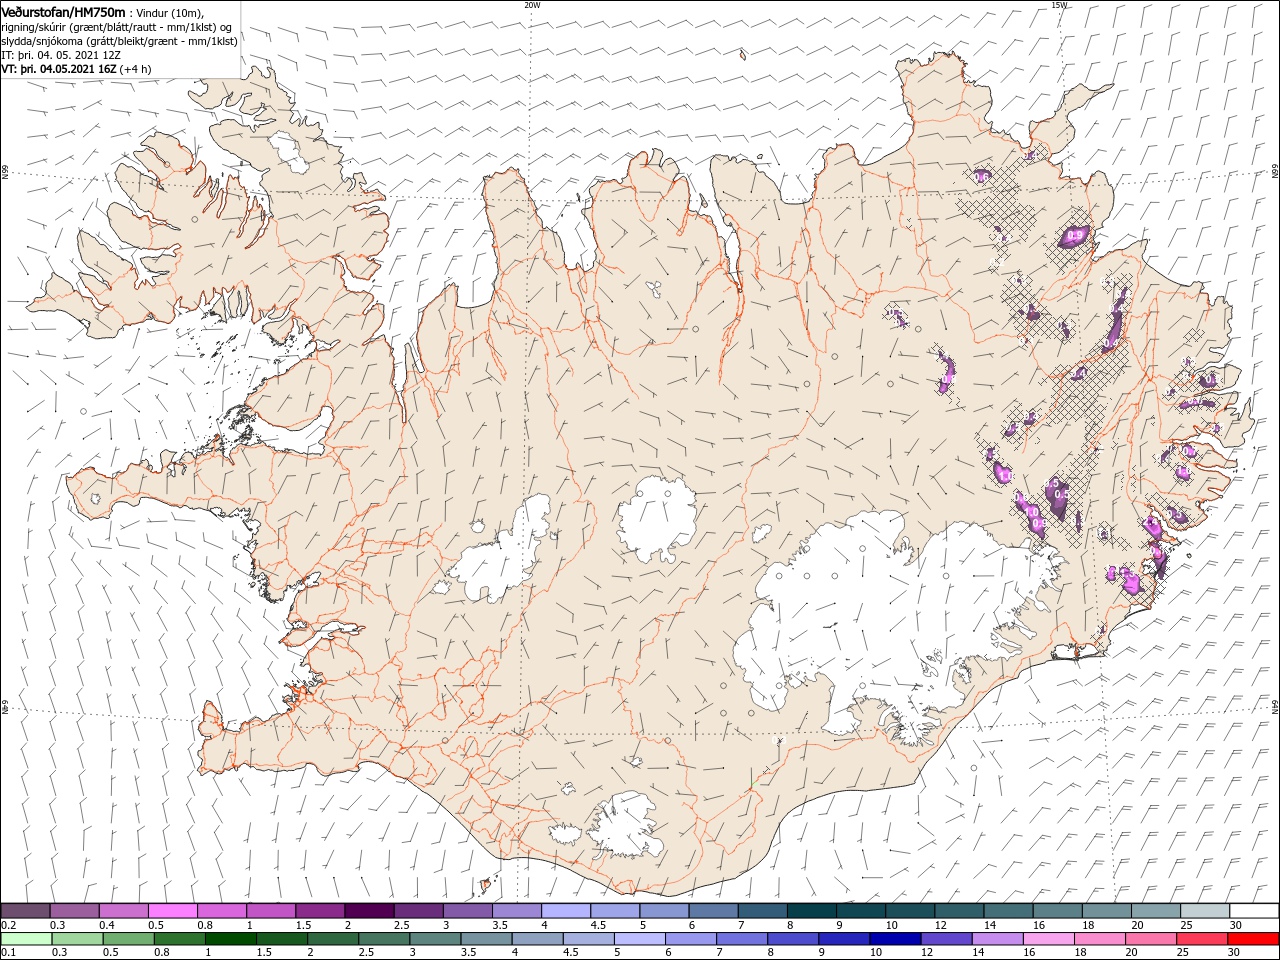Click the '0.2' label of the upper scale
Screen dimensions: 1280x960
[9, 925]
